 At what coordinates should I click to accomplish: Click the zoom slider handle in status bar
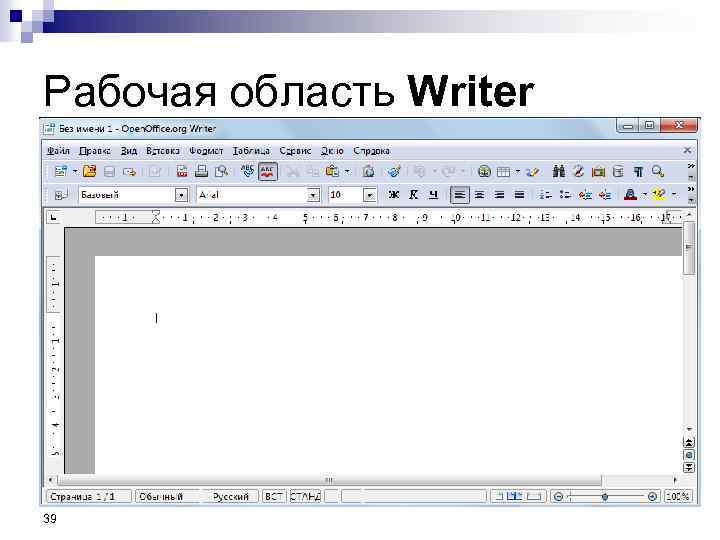tap(605, 497)
